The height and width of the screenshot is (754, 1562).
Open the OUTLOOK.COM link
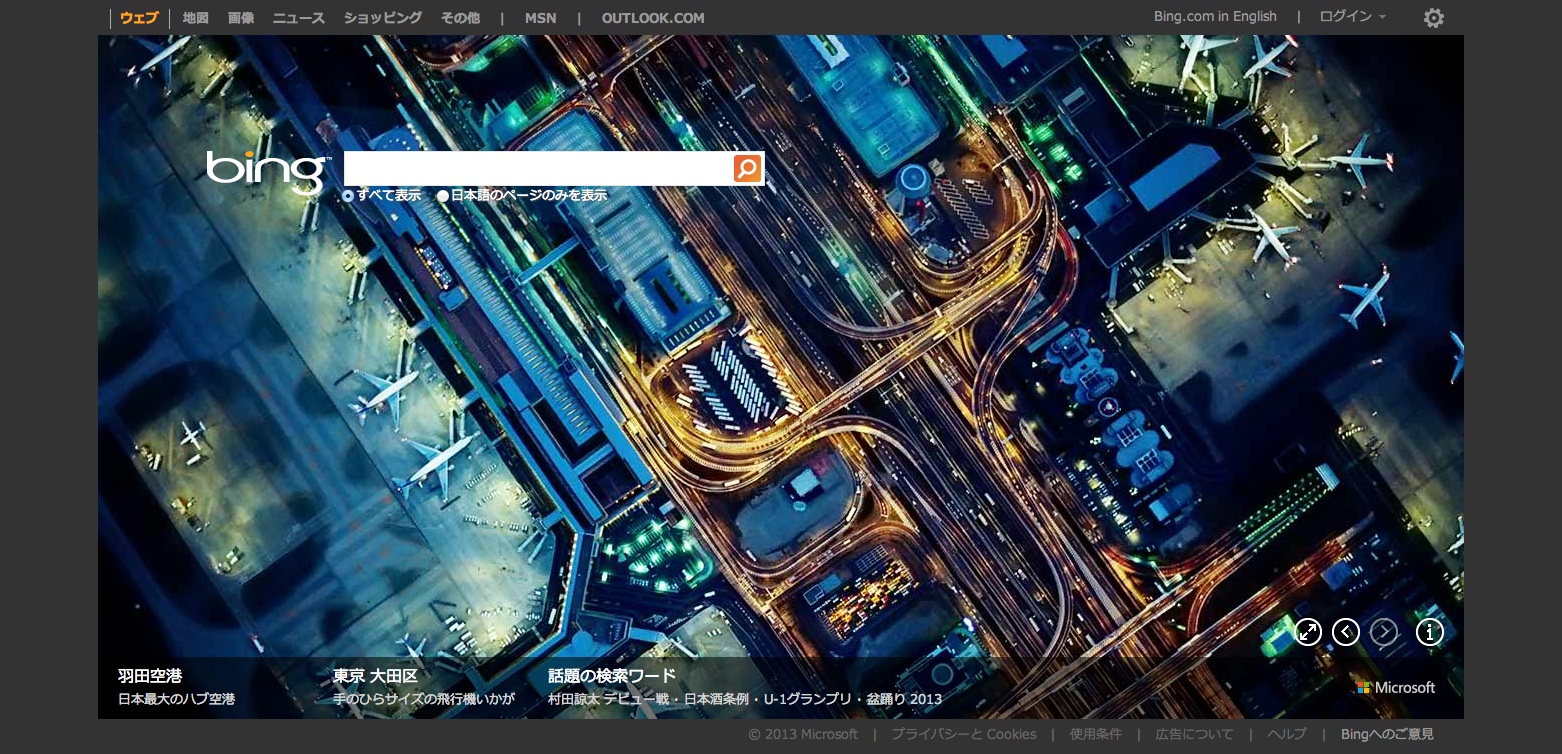653,18
